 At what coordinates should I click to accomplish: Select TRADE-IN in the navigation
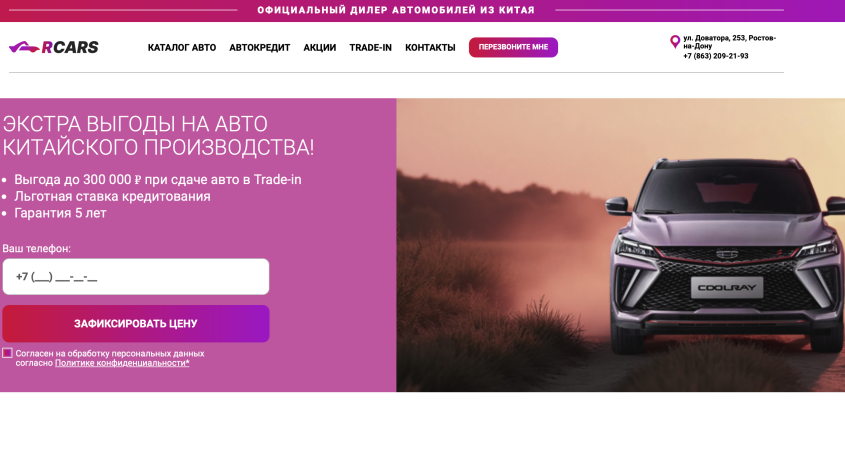click(370, 47)
